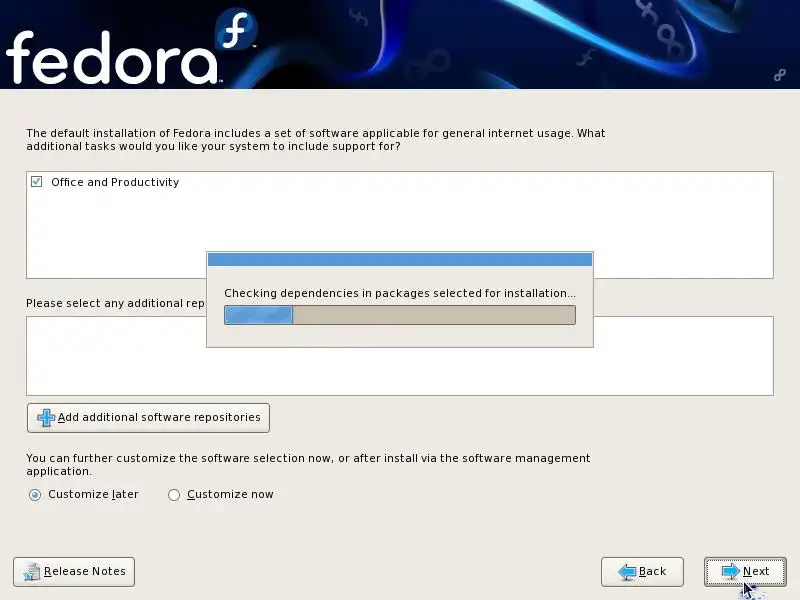The image size is (800, 600).
Task: Click the blue title bar of progress dialog
Action: [400, 260]
